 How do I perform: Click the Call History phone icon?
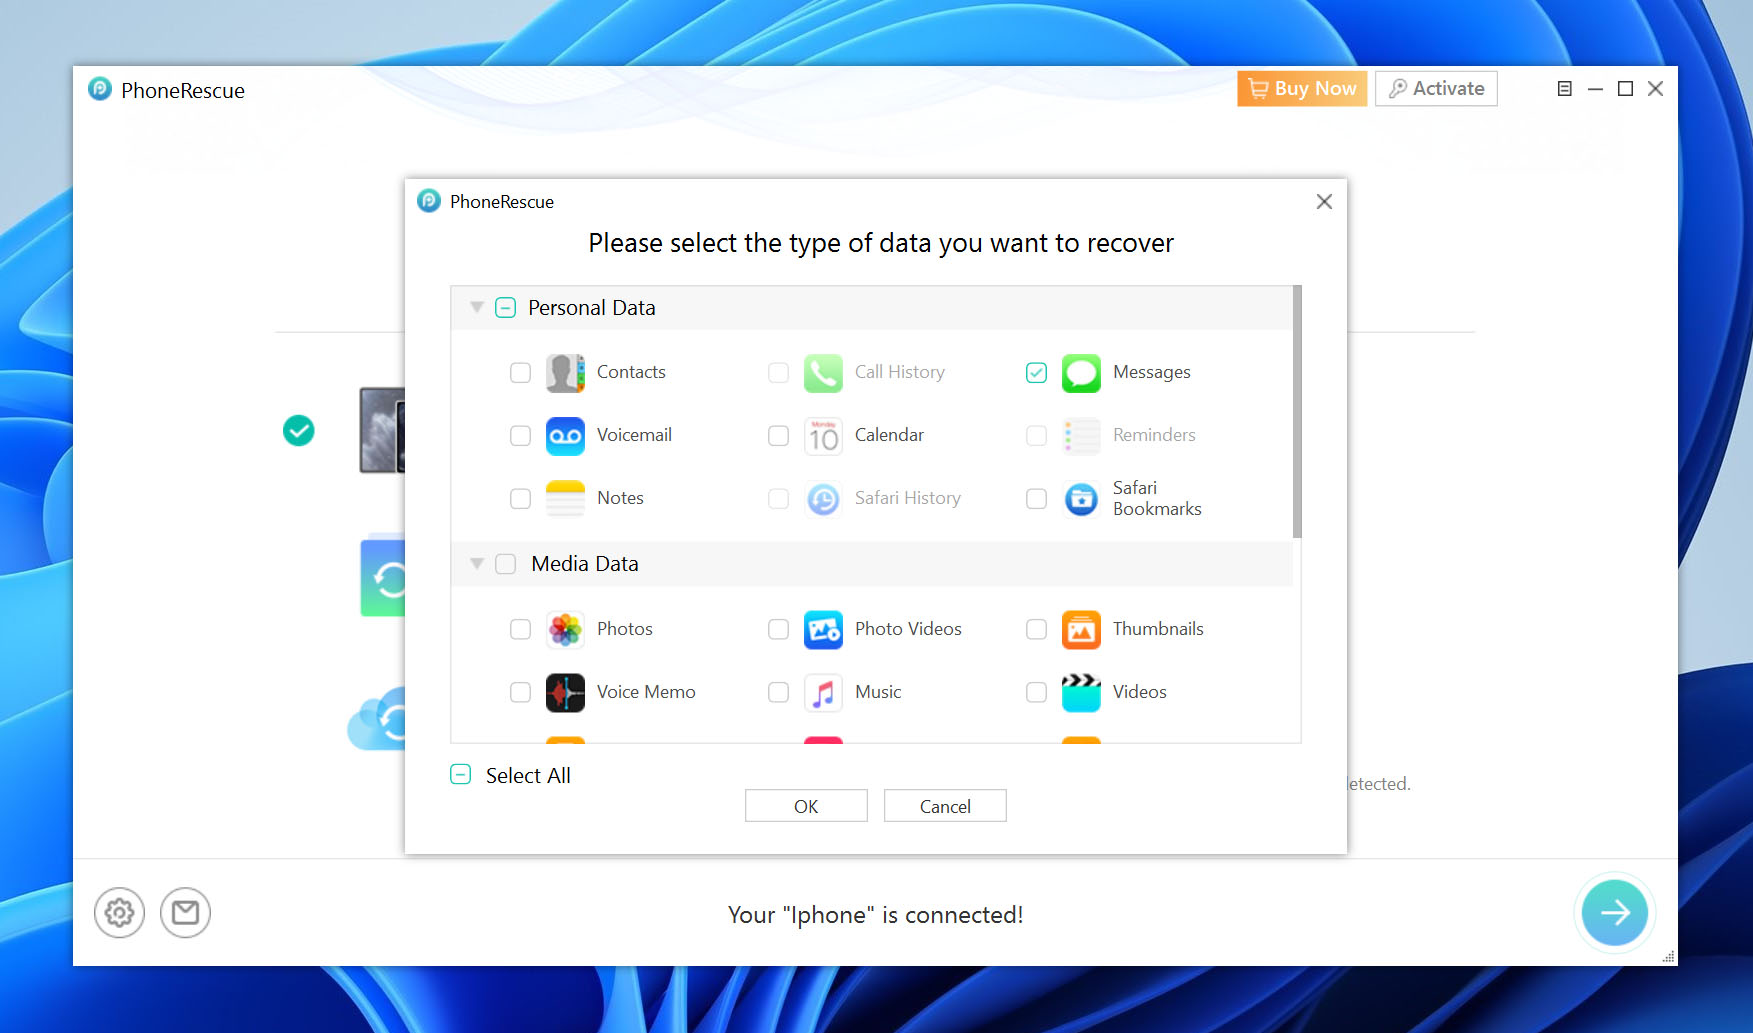[823, 373]
